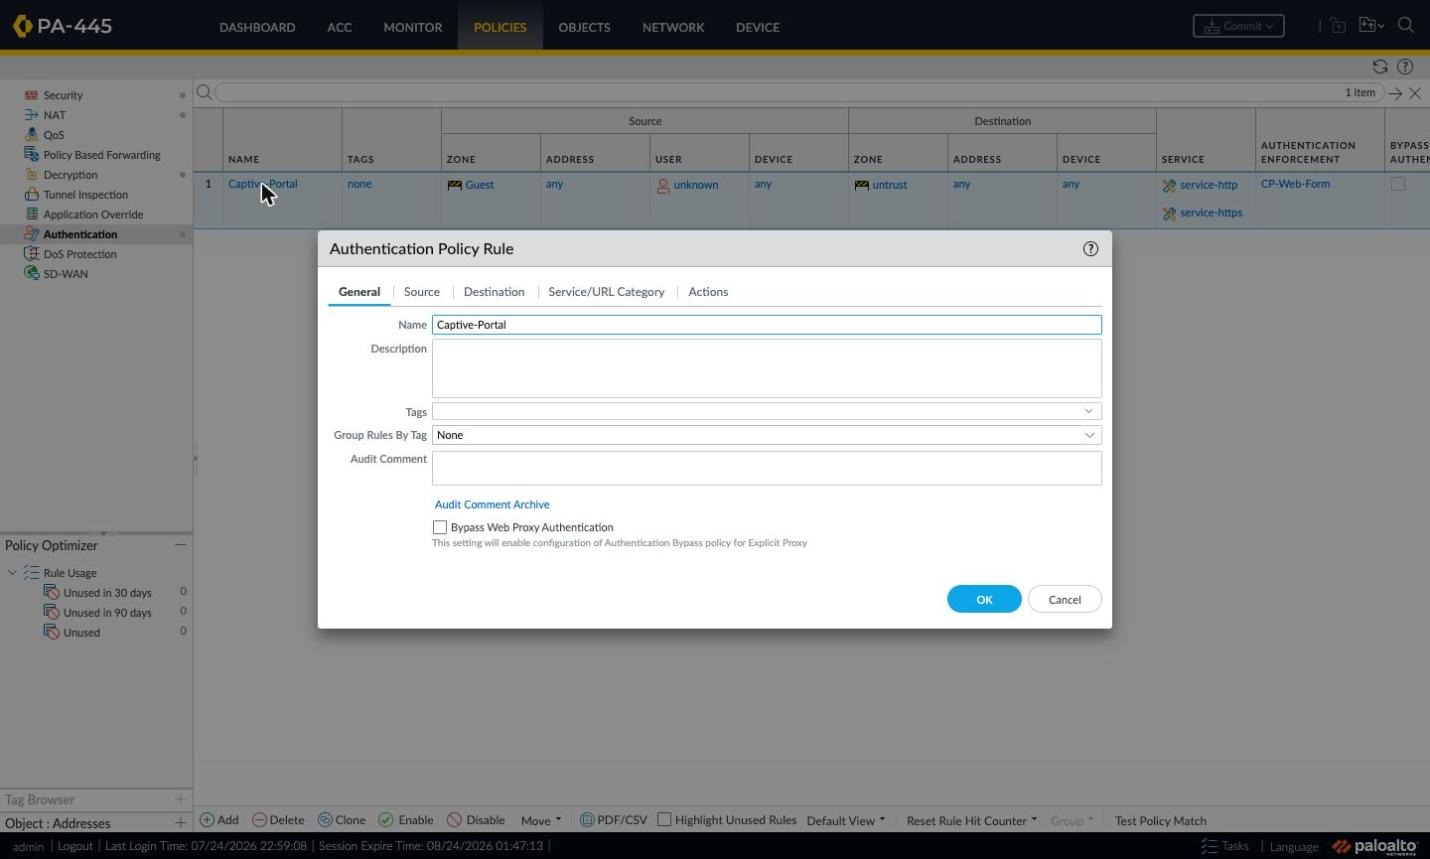1430x859 pixels.
Task: Switch to the Source tab
Action: (x=421, y=292)
